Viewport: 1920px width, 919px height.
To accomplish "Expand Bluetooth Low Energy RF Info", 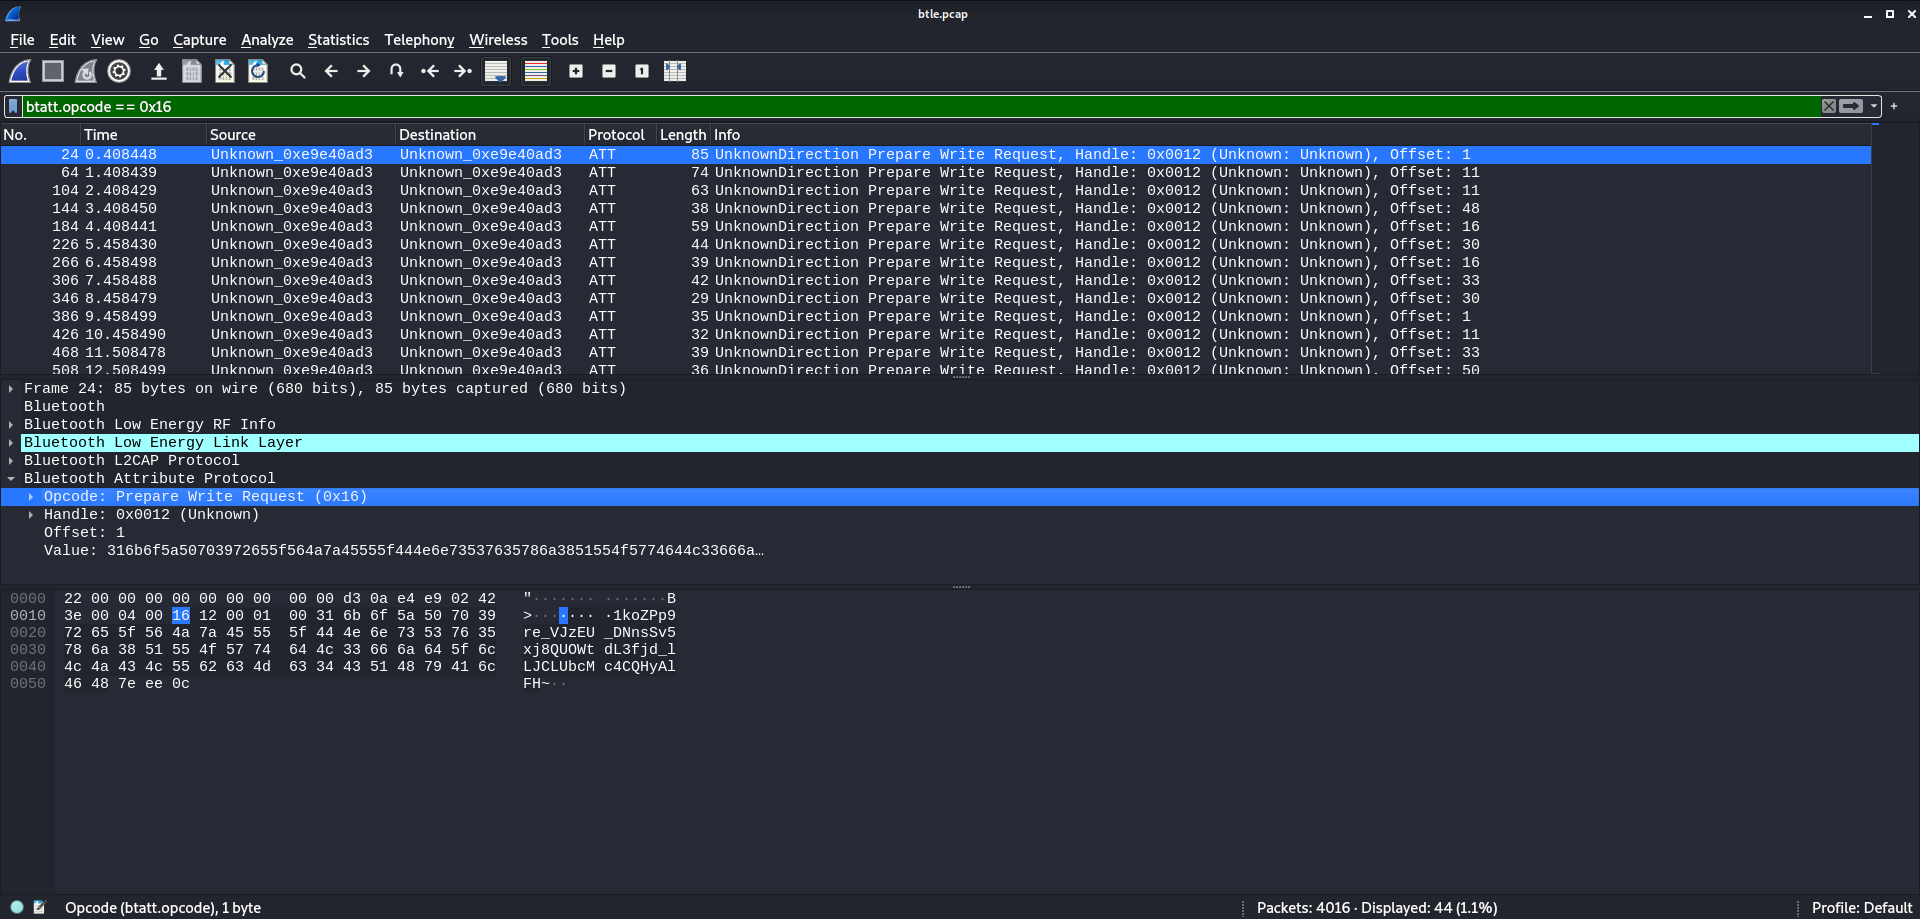I will tap(11, 425).
